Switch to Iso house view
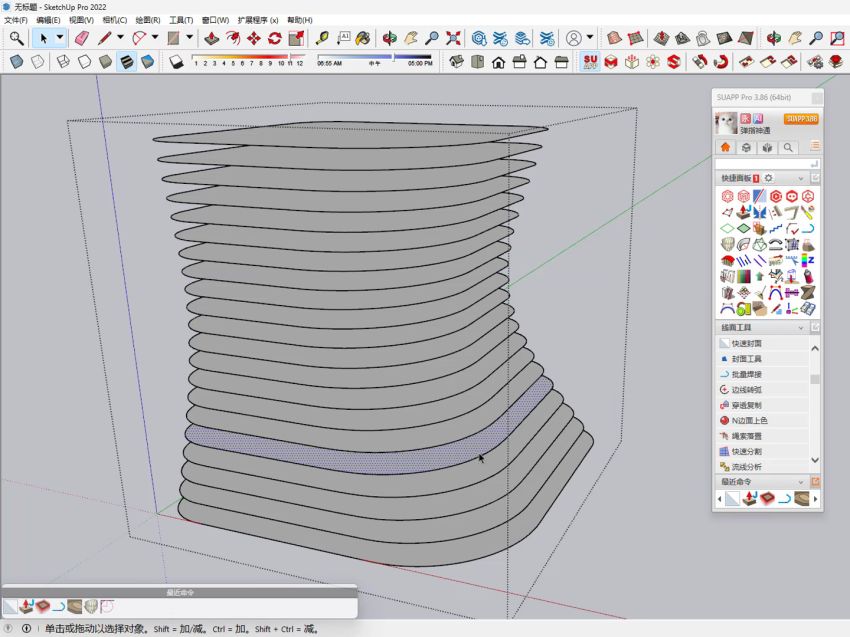 pos(456,62)
